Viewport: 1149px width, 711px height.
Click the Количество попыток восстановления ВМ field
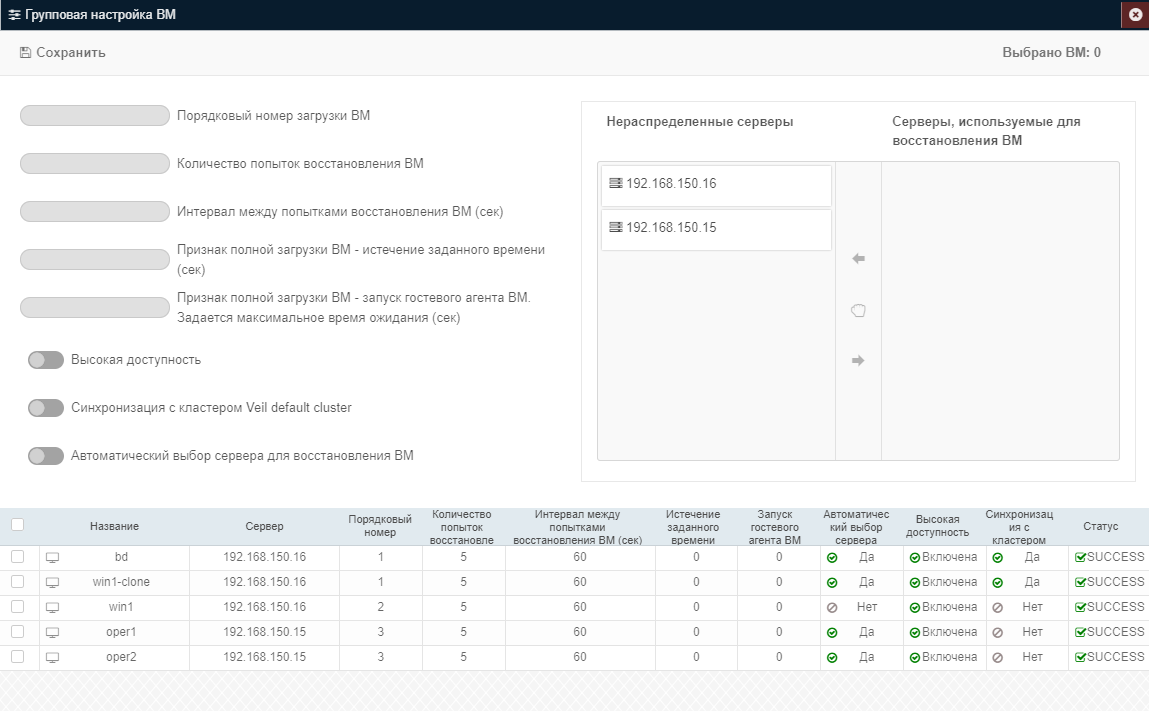95,163
